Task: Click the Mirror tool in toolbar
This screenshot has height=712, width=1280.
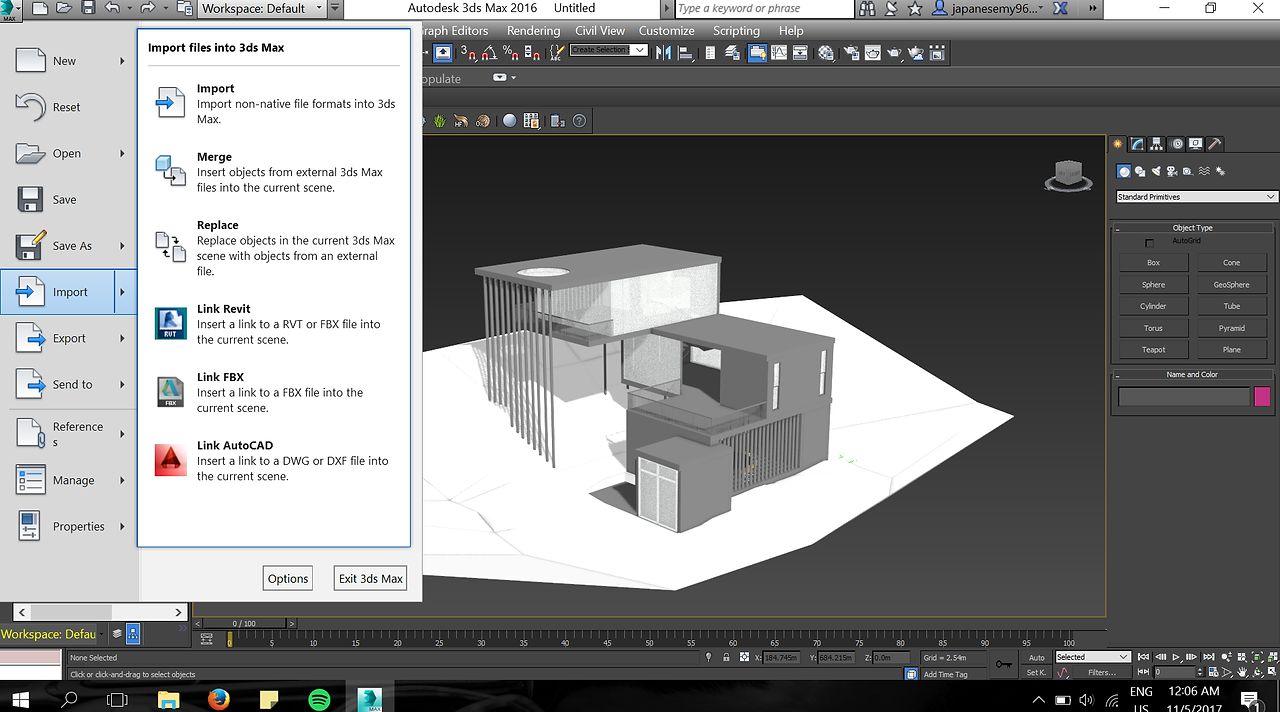Action: tap(664, 52)
